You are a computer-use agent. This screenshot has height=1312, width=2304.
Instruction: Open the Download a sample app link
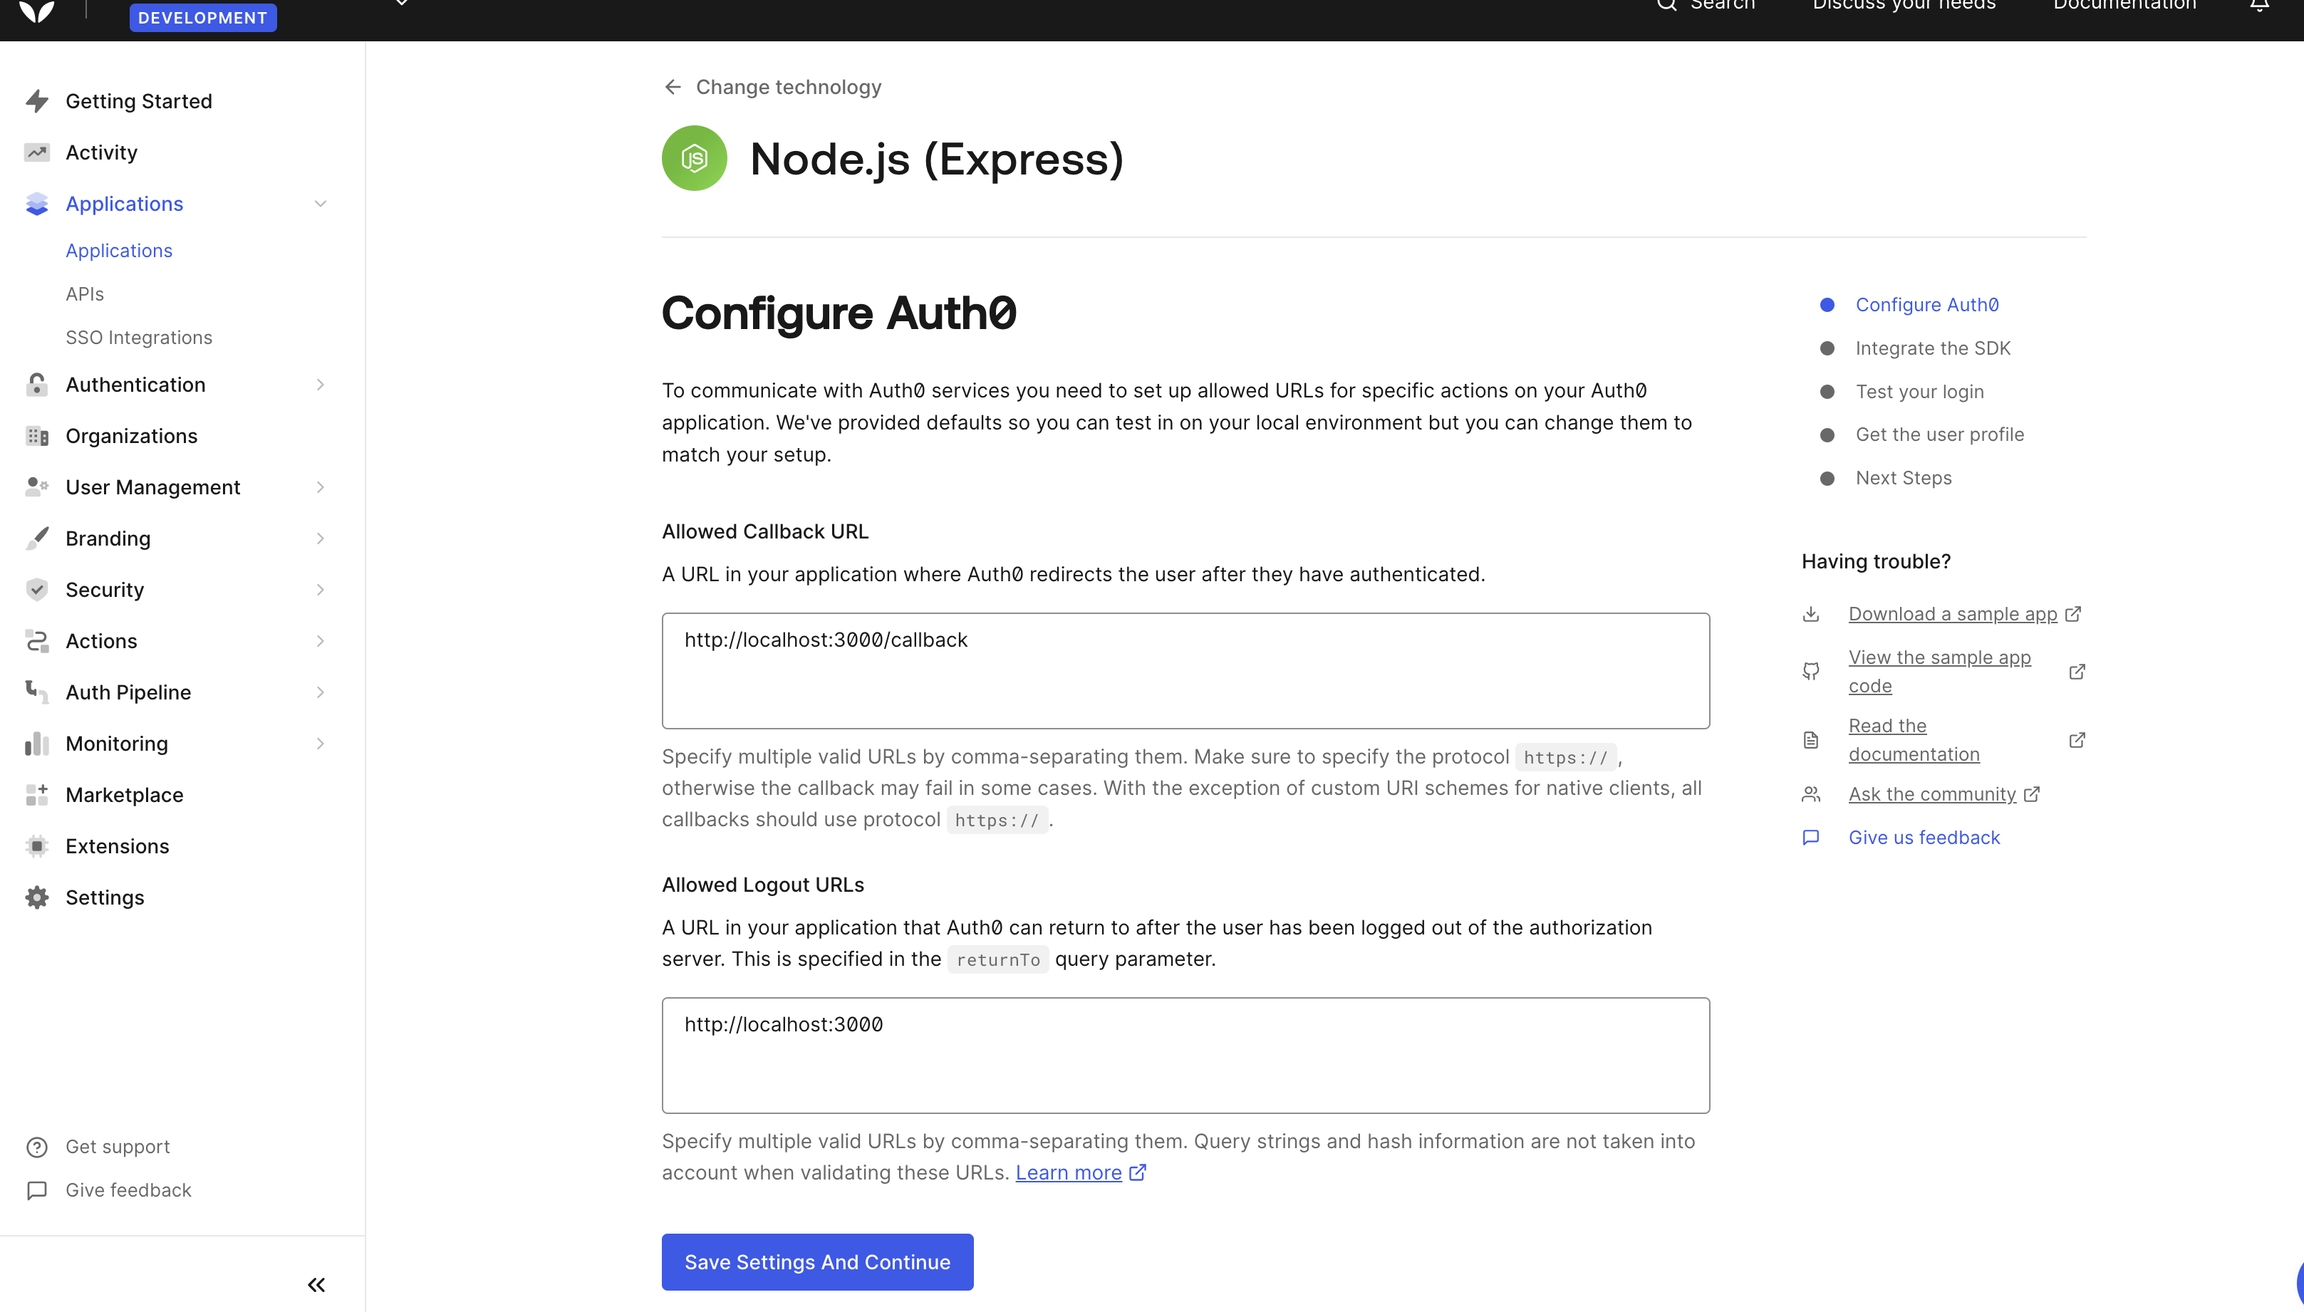pos(1952,614)
